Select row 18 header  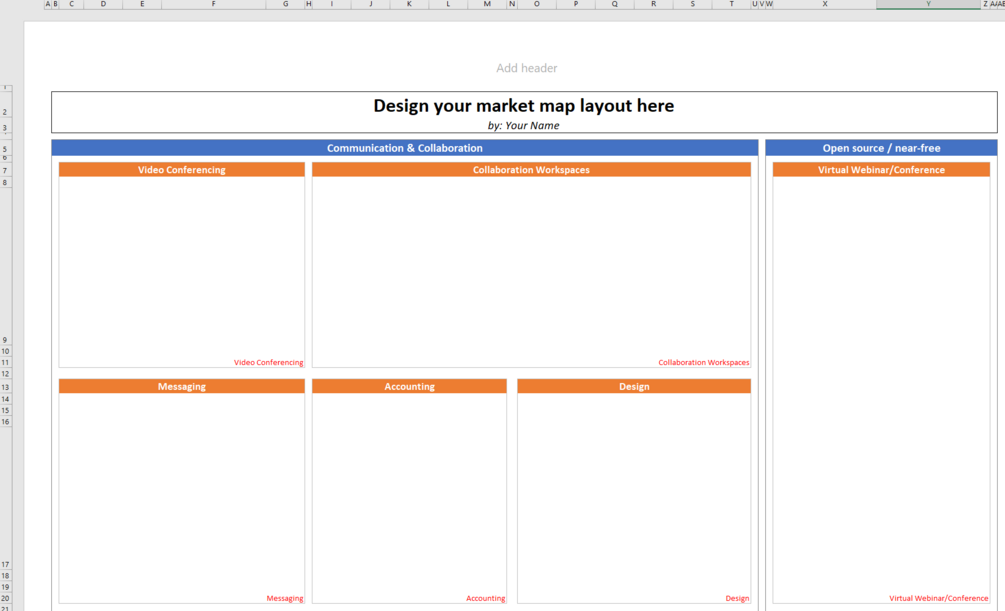[x=5, y=576]
